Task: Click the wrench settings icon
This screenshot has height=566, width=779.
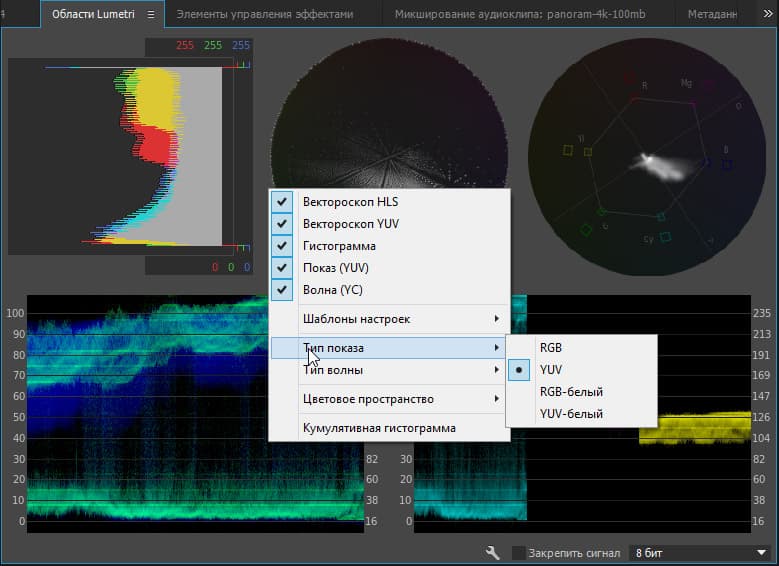Action: [492, 553]
